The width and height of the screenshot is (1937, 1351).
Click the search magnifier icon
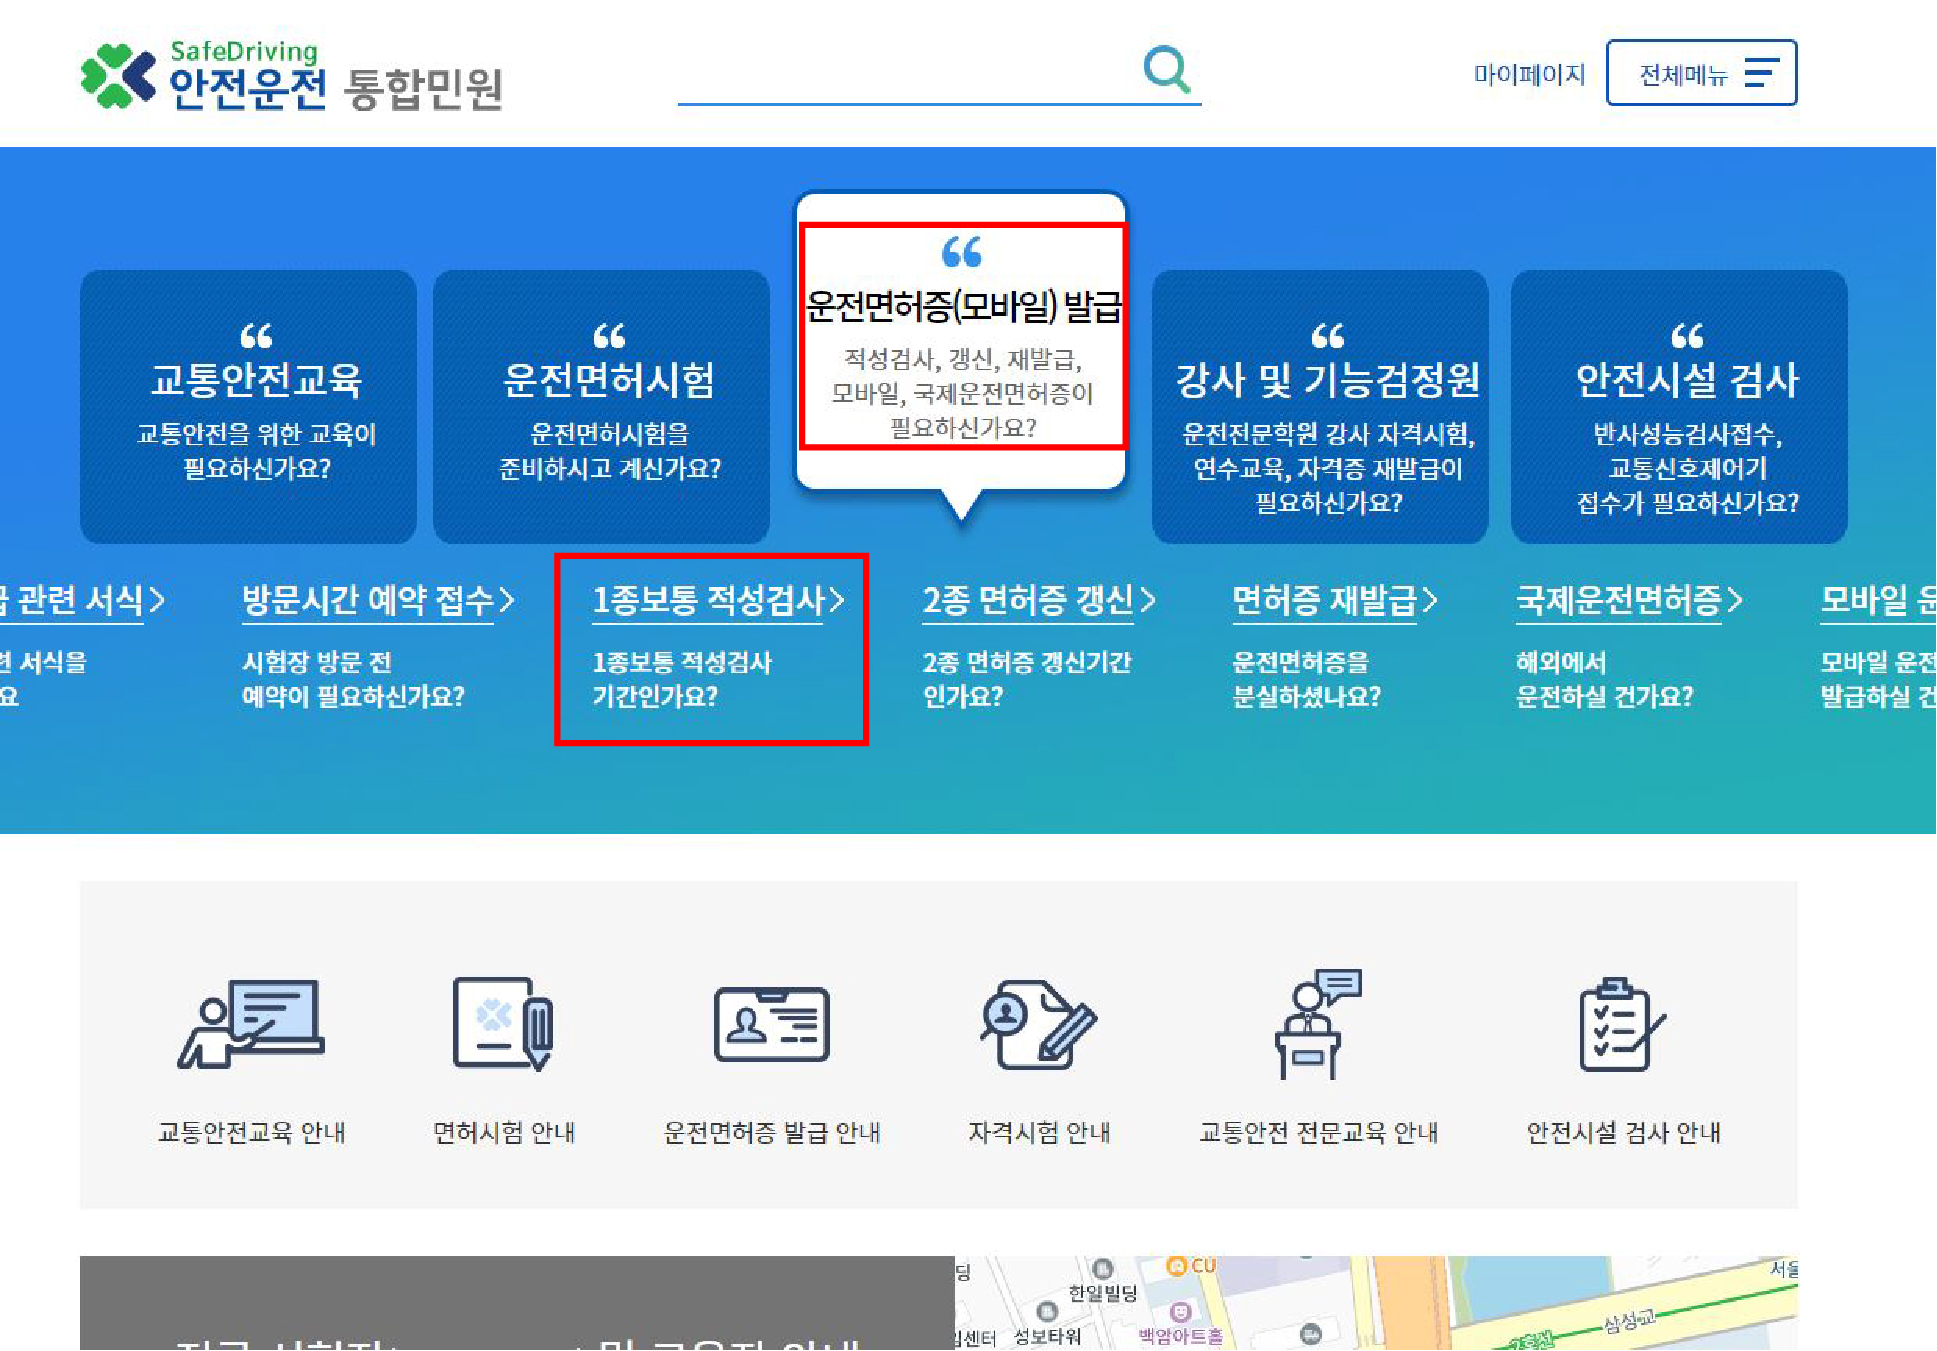[x=1165, y=69]
